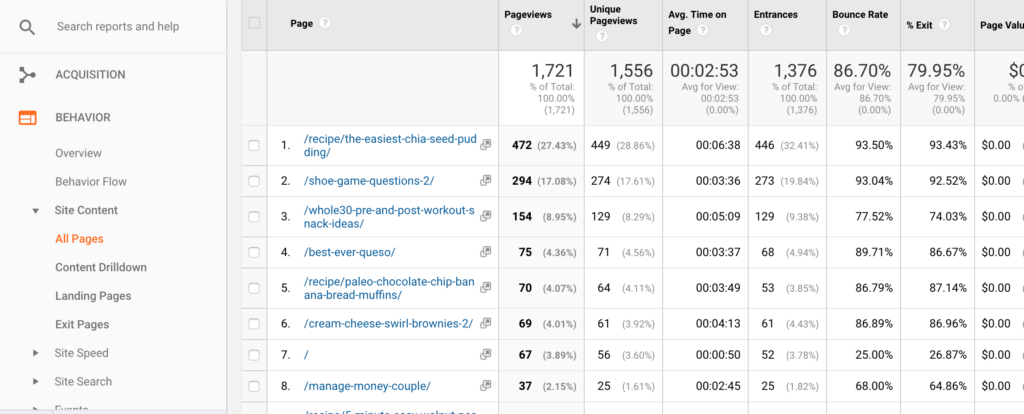
Task: Open /manage-money-couple/ page link
Action: point(367,386)
